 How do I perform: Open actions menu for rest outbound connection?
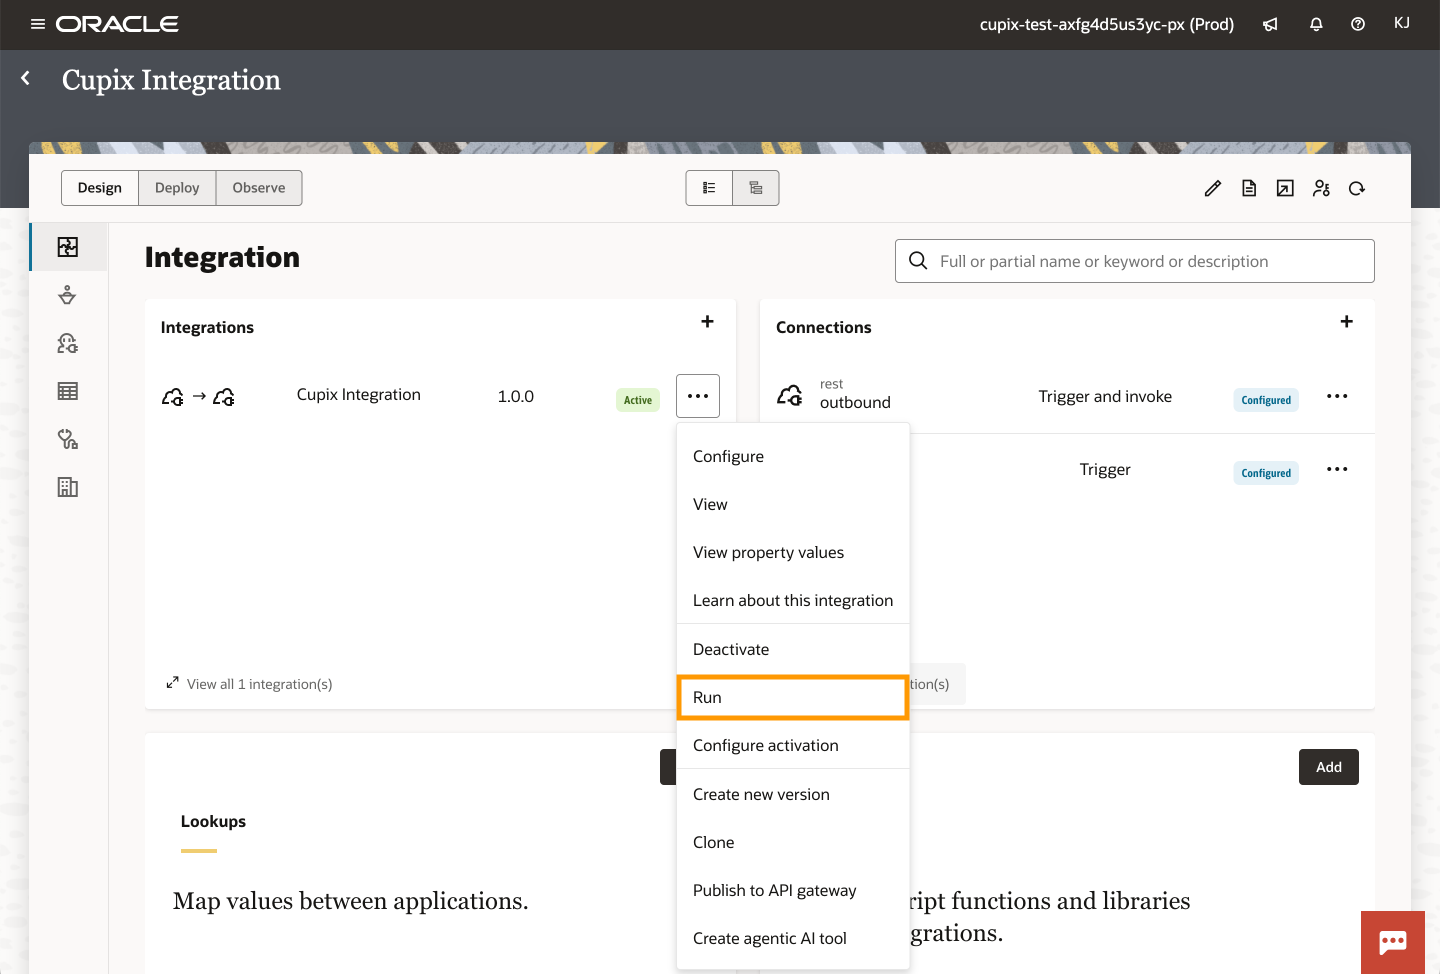[x=1337, y=396]
